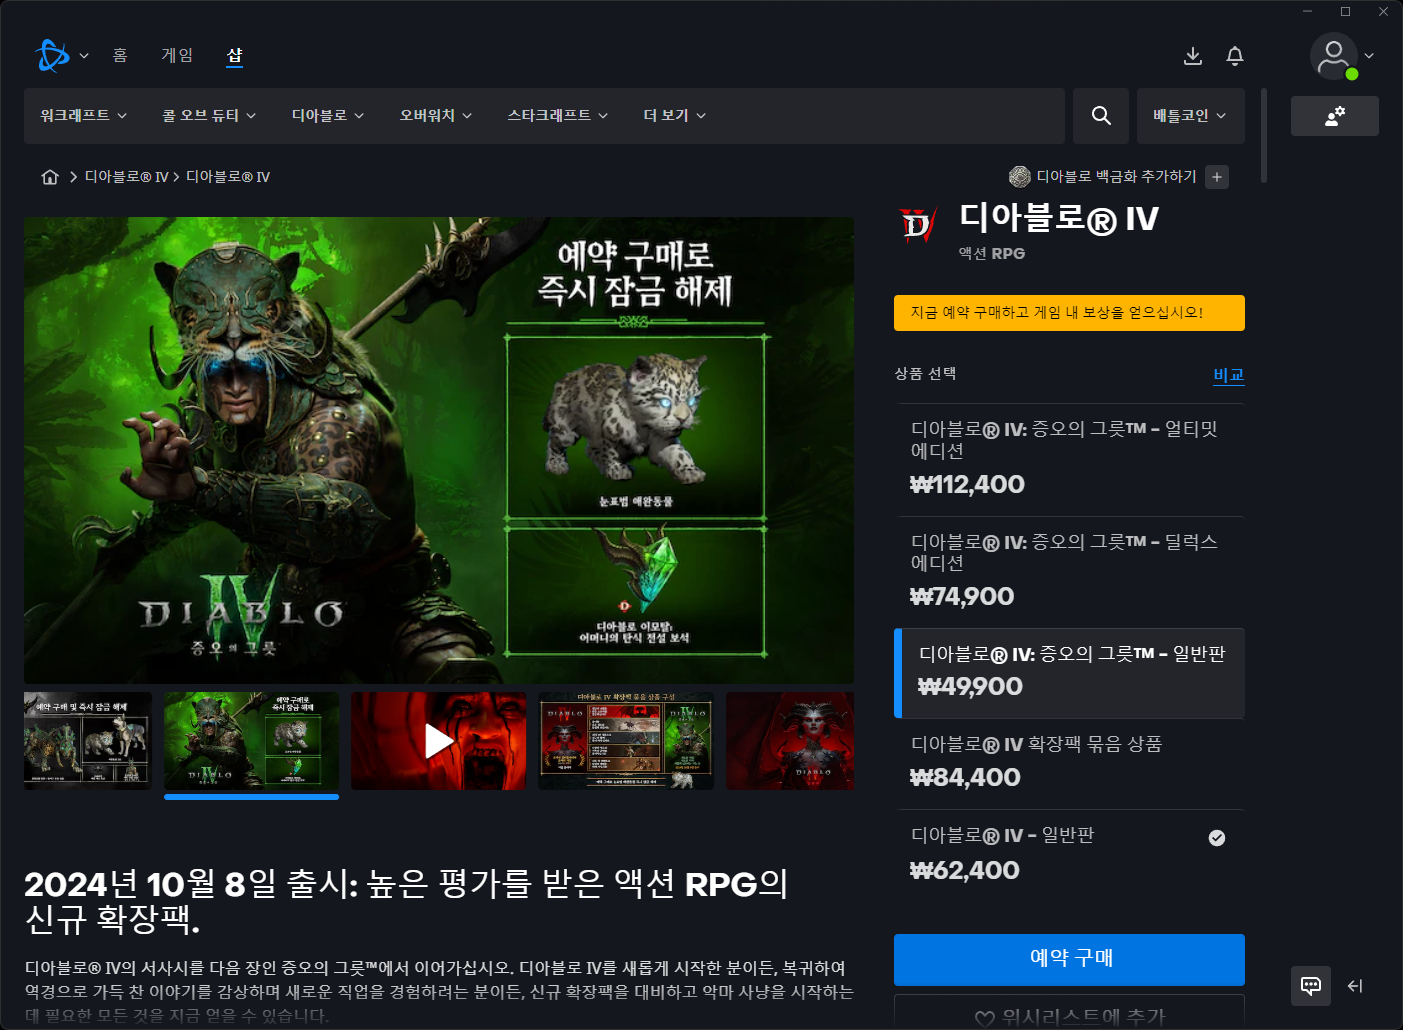Select the expansion bundle contents thumbnail
Image resolution: width=1403 pixels, height=1030 pixels.
coord(626,741)
